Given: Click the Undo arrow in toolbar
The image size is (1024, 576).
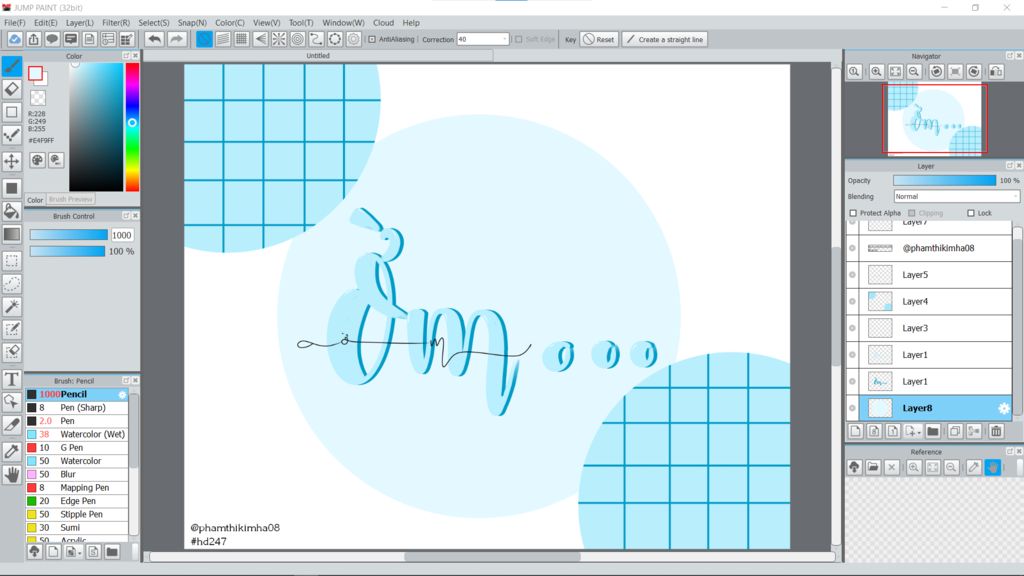Looking at the screenshot, I should point(154,39).
